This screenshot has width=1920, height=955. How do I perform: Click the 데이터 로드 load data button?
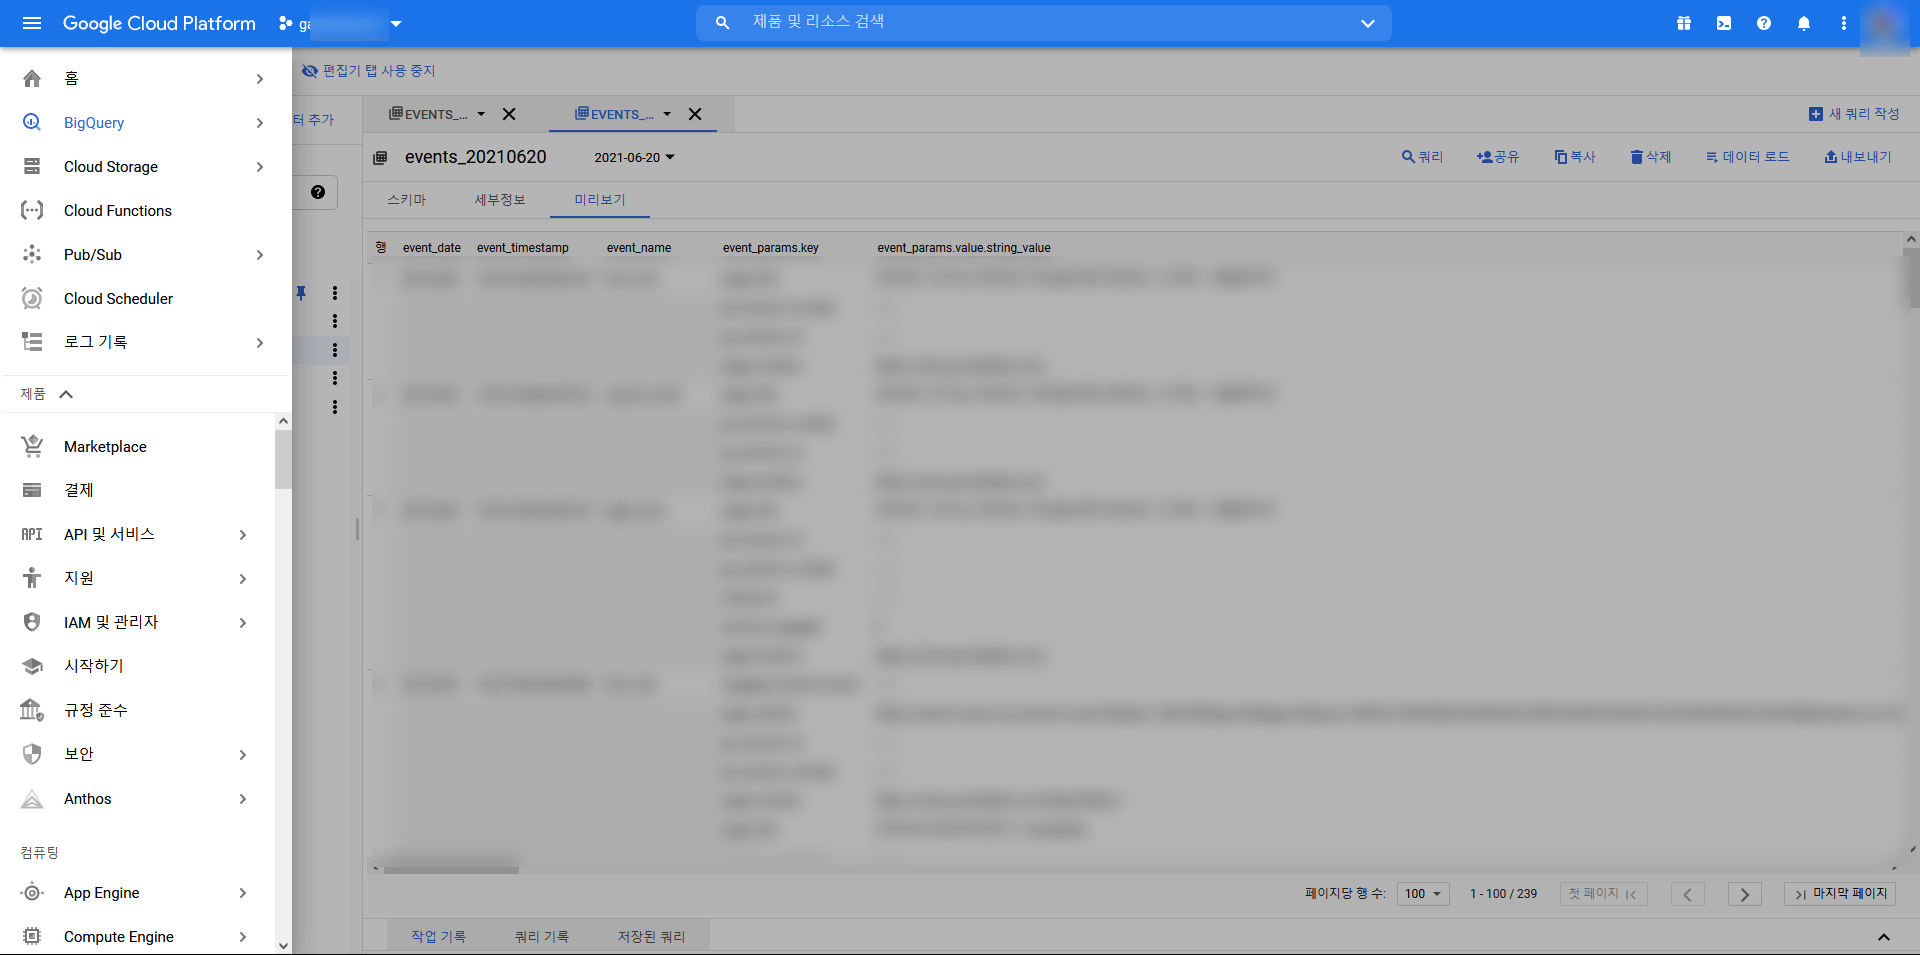click(x=1748, y=157)
